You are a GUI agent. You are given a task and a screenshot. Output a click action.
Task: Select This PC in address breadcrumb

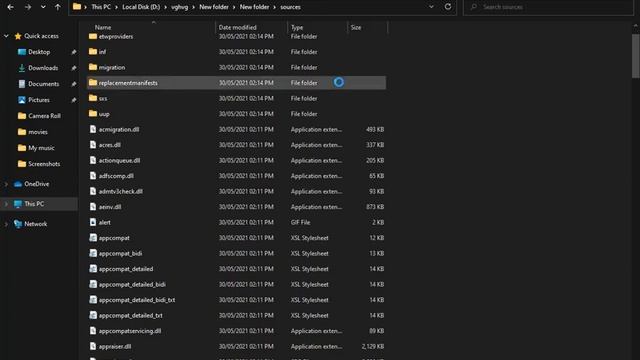click(101, 7)
